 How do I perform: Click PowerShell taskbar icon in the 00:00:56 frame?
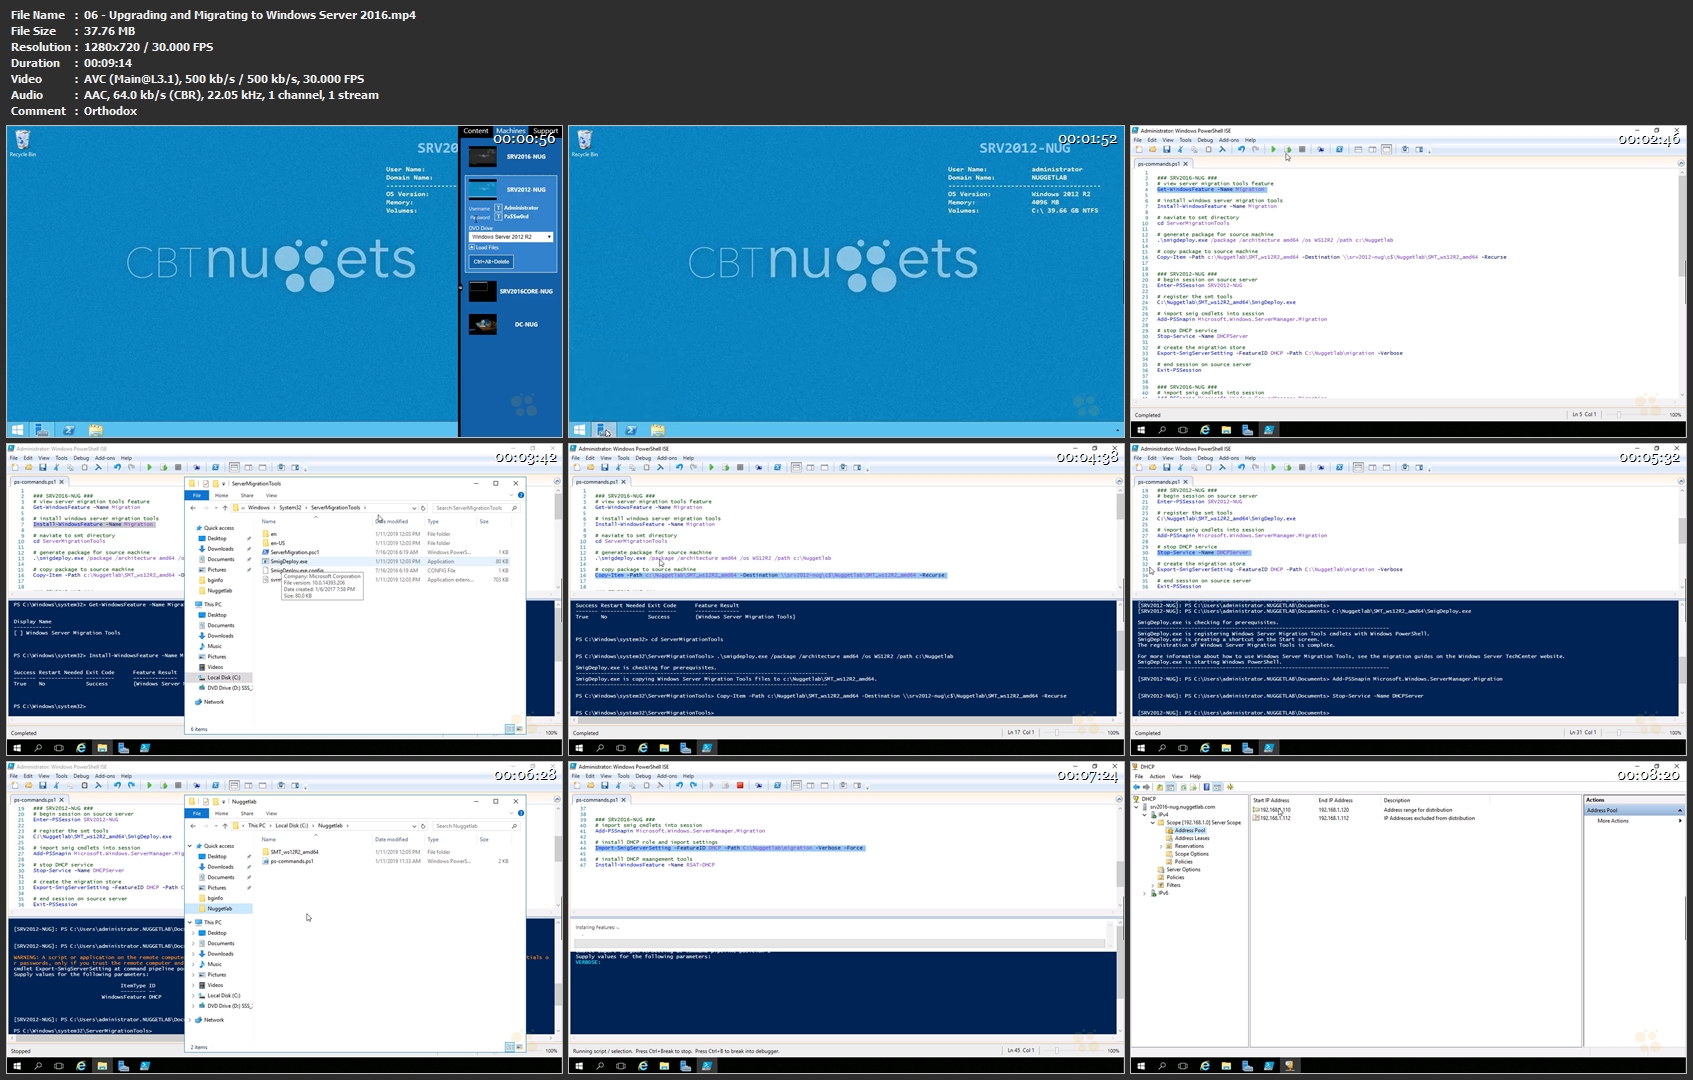tap(69, 430)
